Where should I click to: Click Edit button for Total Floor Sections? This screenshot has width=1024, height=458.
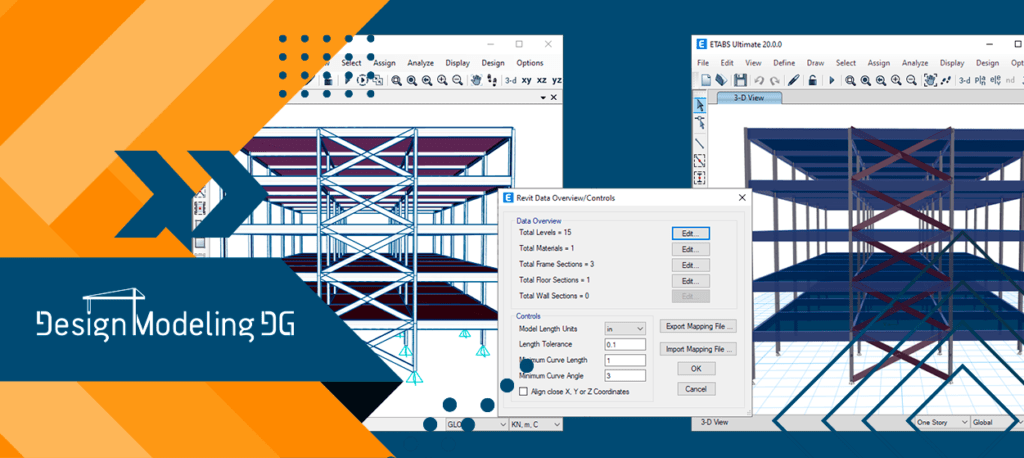pos(690,281)
